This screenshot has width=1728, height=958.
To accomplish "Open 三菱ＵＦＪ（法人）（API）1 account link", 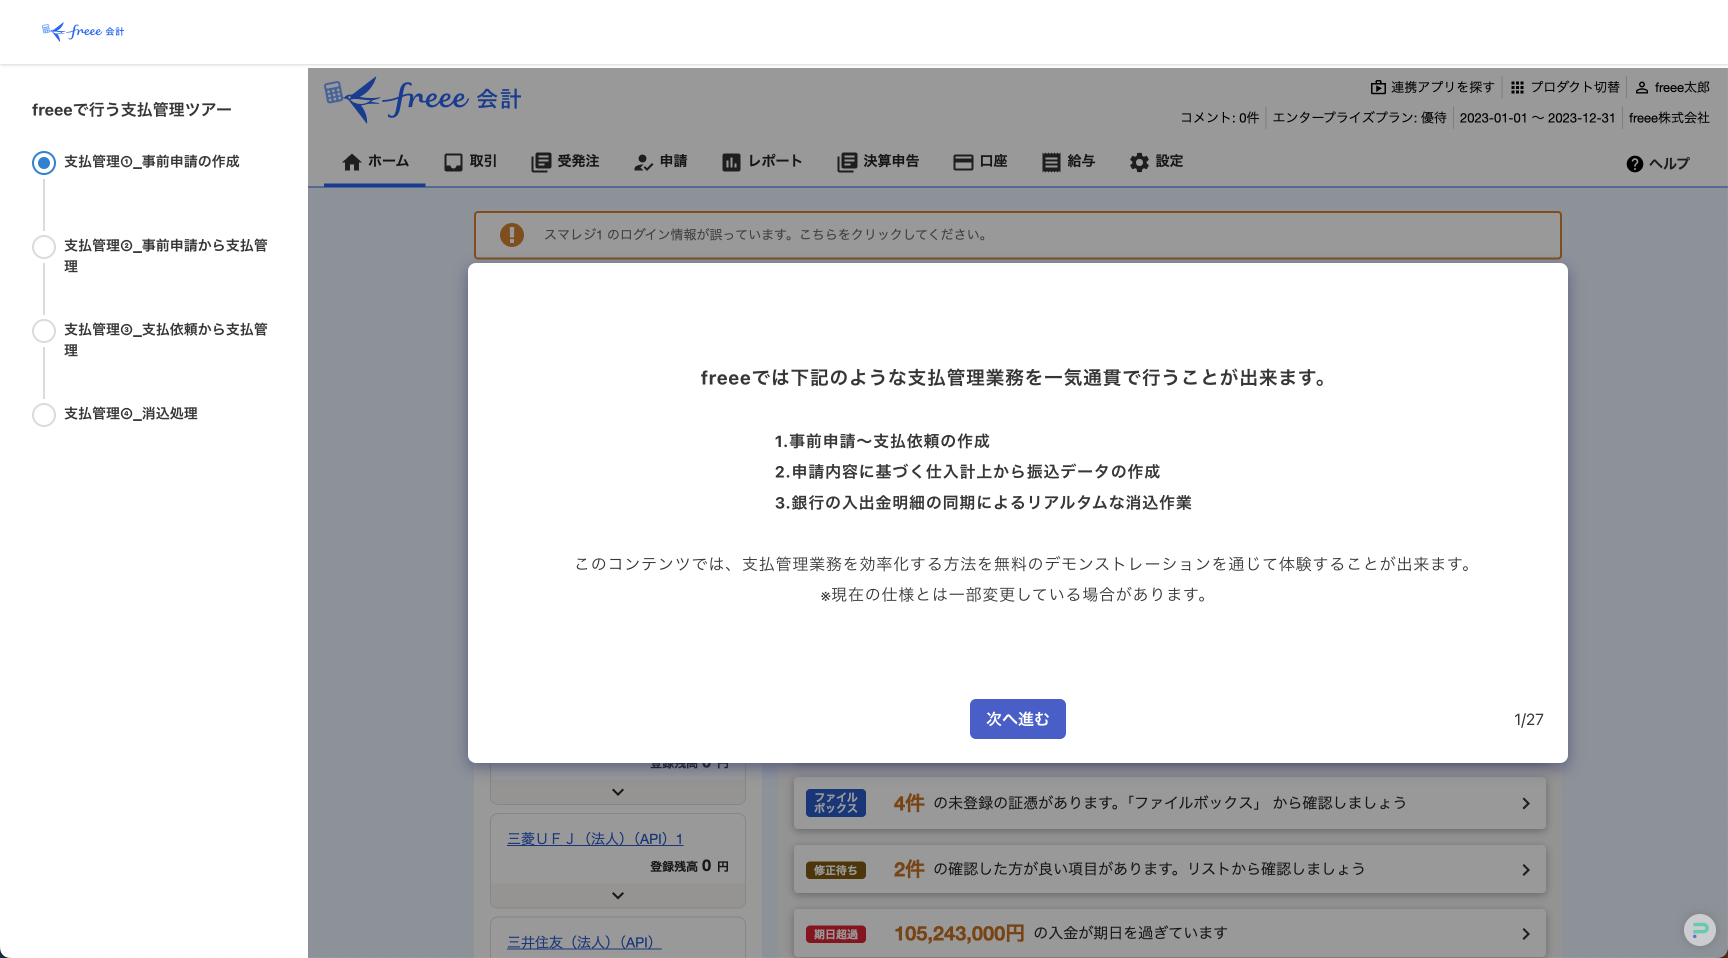I will (x=595, y=839).
